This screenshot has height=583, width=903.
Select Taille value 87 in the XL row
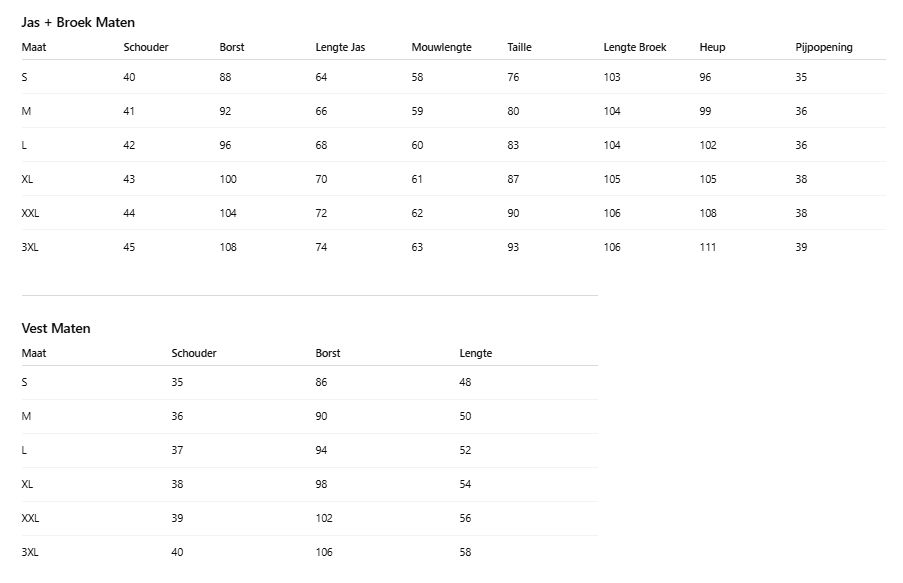(x=513, y=179)
